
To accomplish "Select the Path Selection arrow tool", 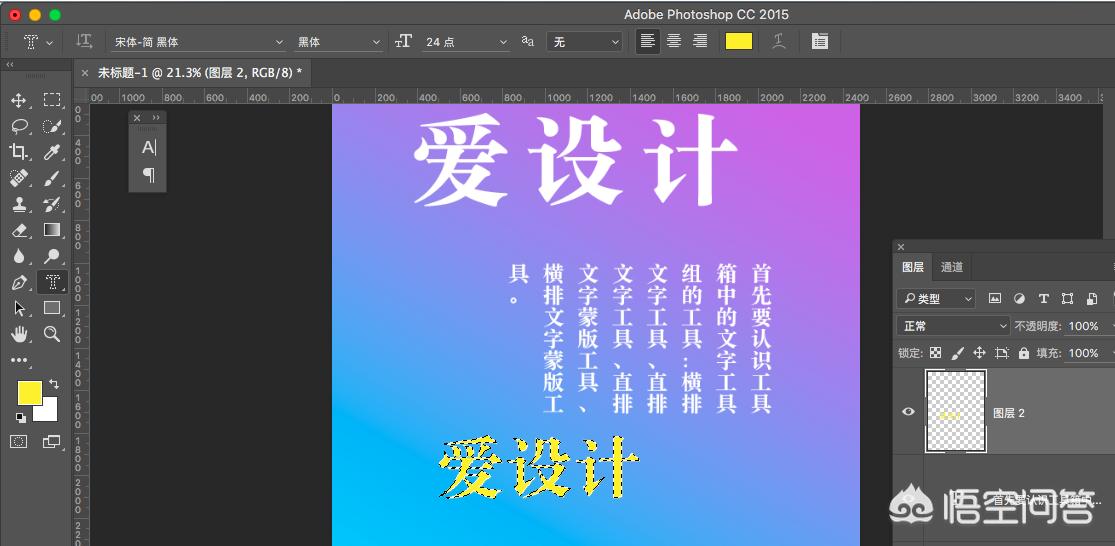I will 18,308.
